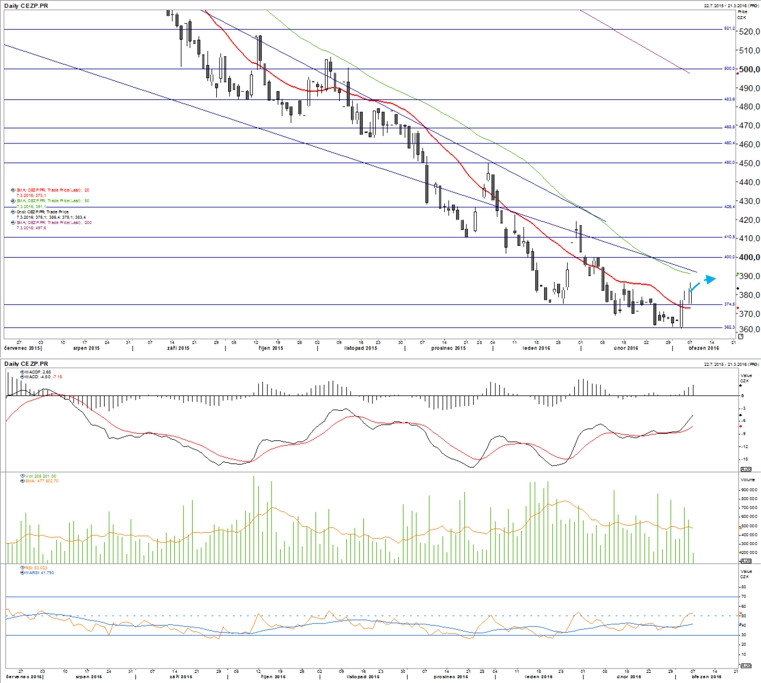Click the eye icon beside CEZP.PR Trade Price
761x683 pixels.
point(14,212)
